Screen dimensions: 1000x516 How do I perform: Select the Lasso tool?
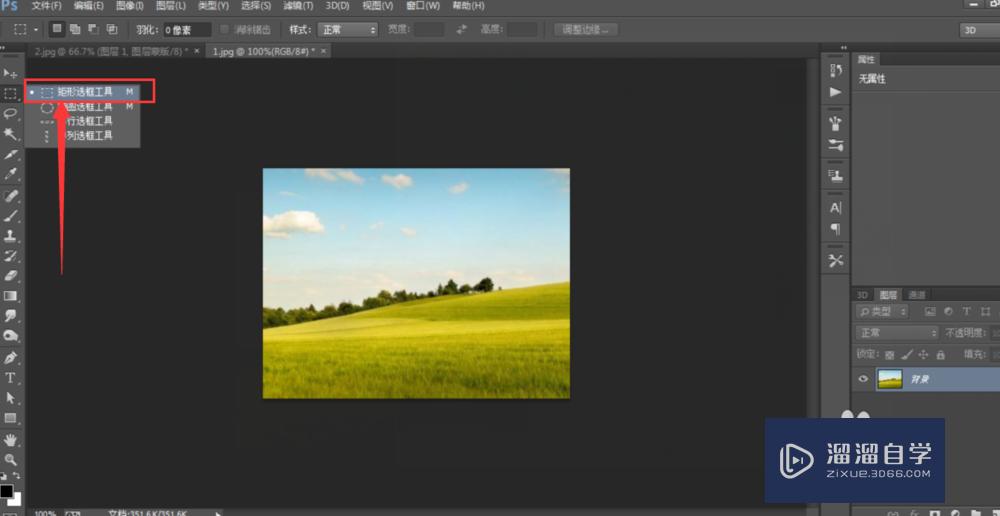[10, 114]
